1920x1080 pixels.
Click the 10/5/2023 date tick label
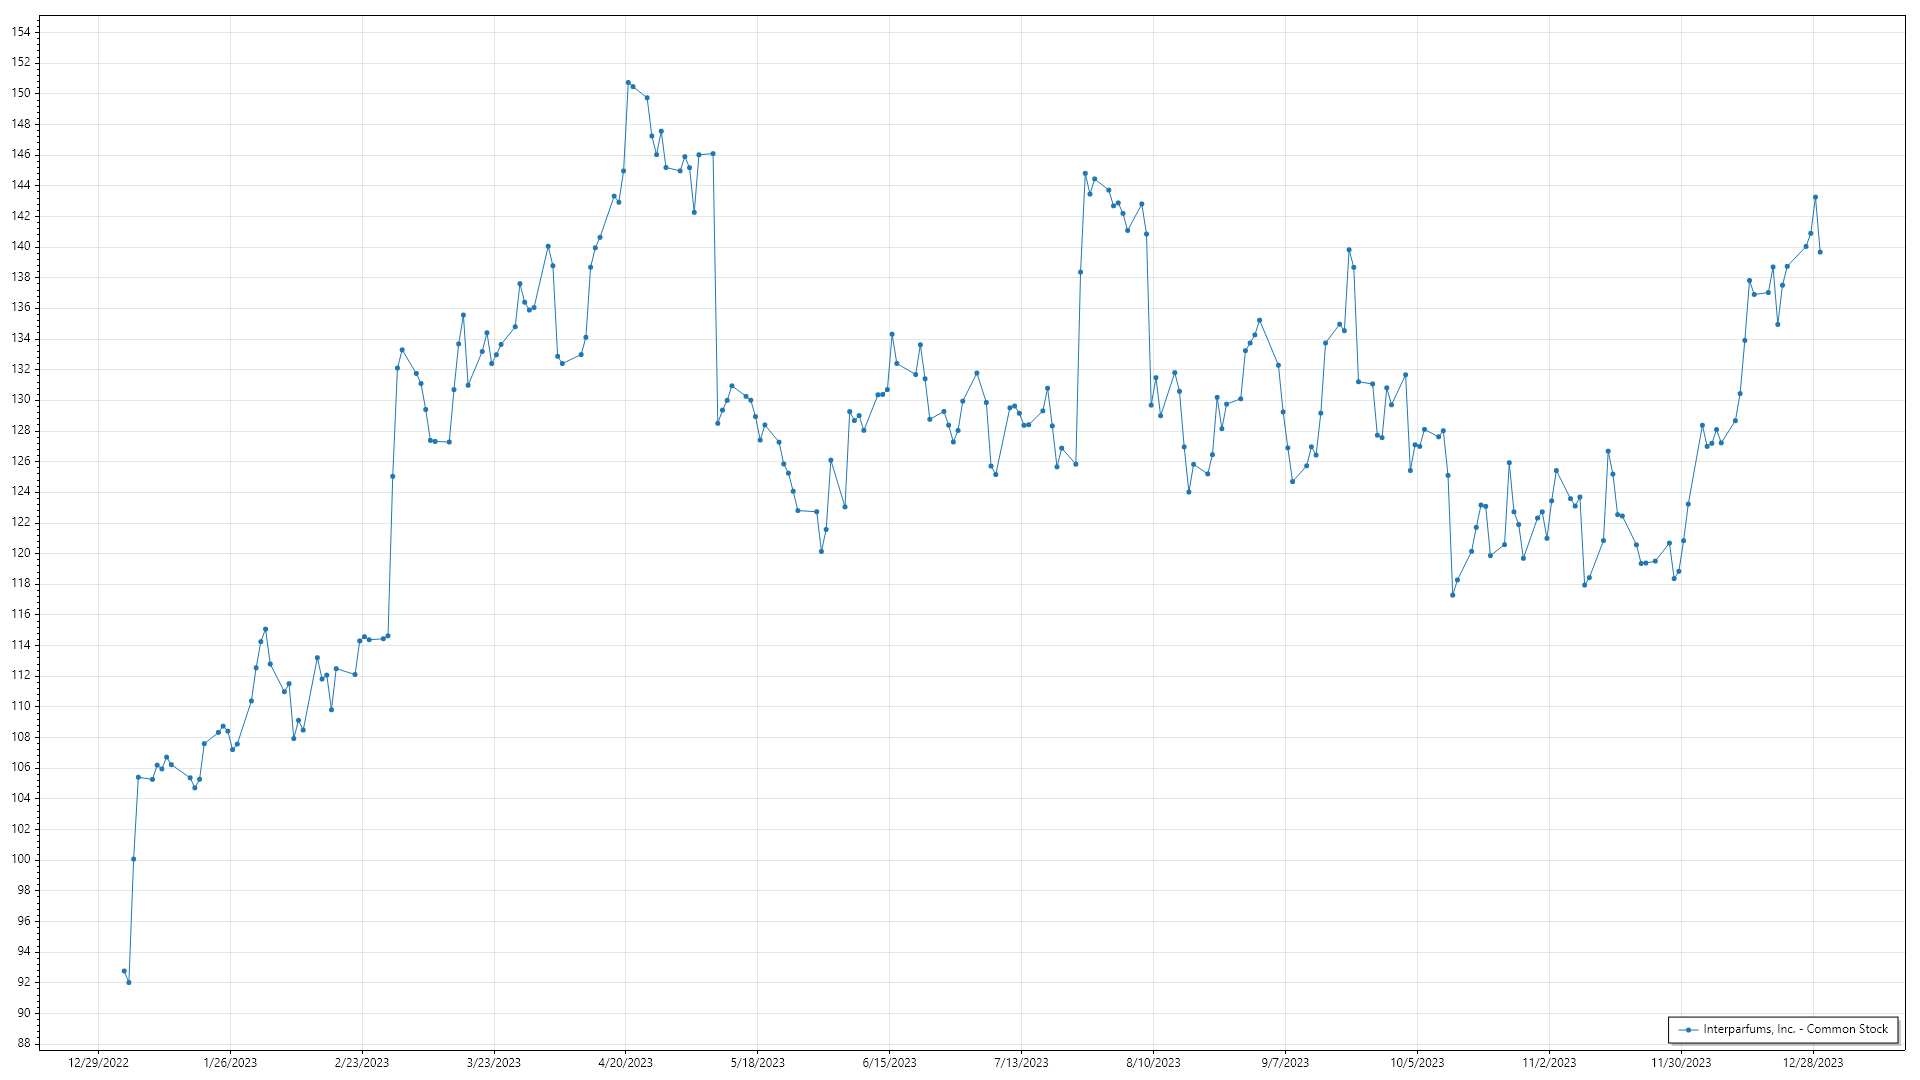point(1417,1063)
